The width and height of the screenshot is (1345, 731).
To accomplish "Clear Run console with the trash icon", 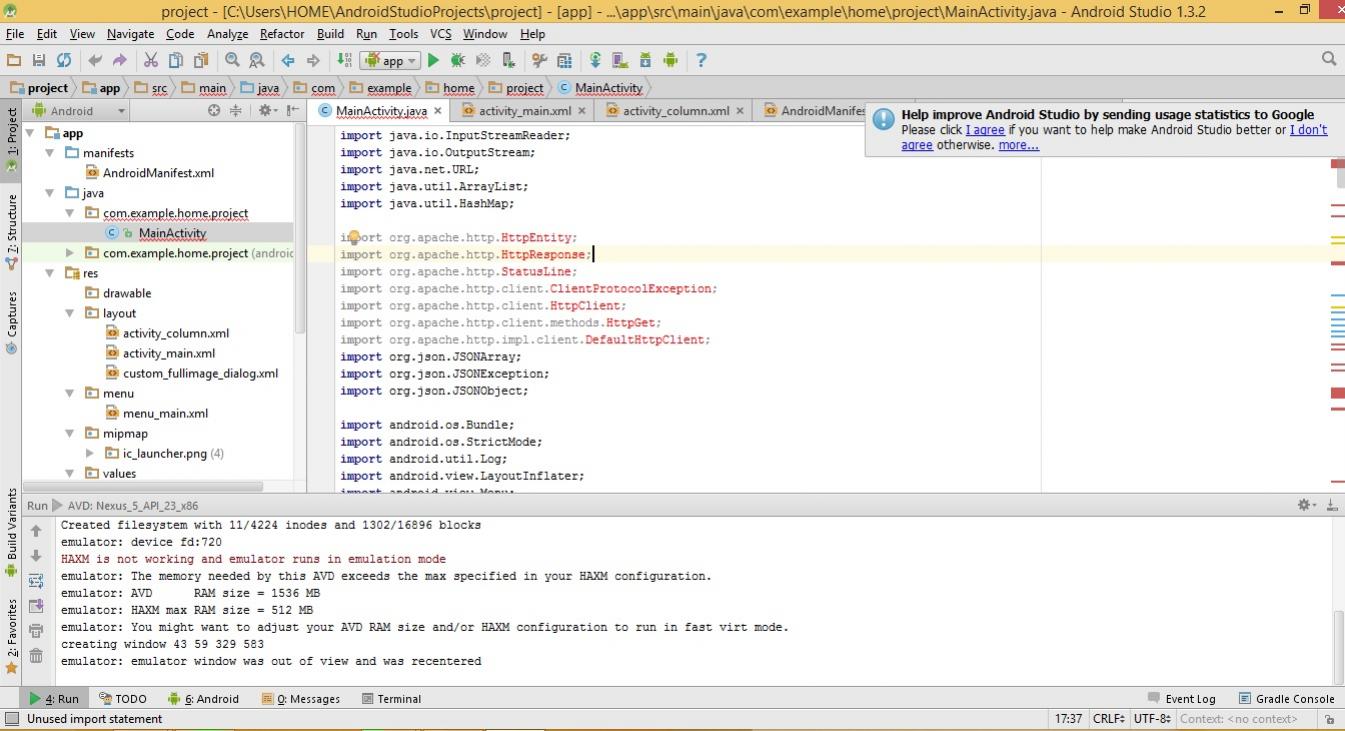I will tap(36, 656).
